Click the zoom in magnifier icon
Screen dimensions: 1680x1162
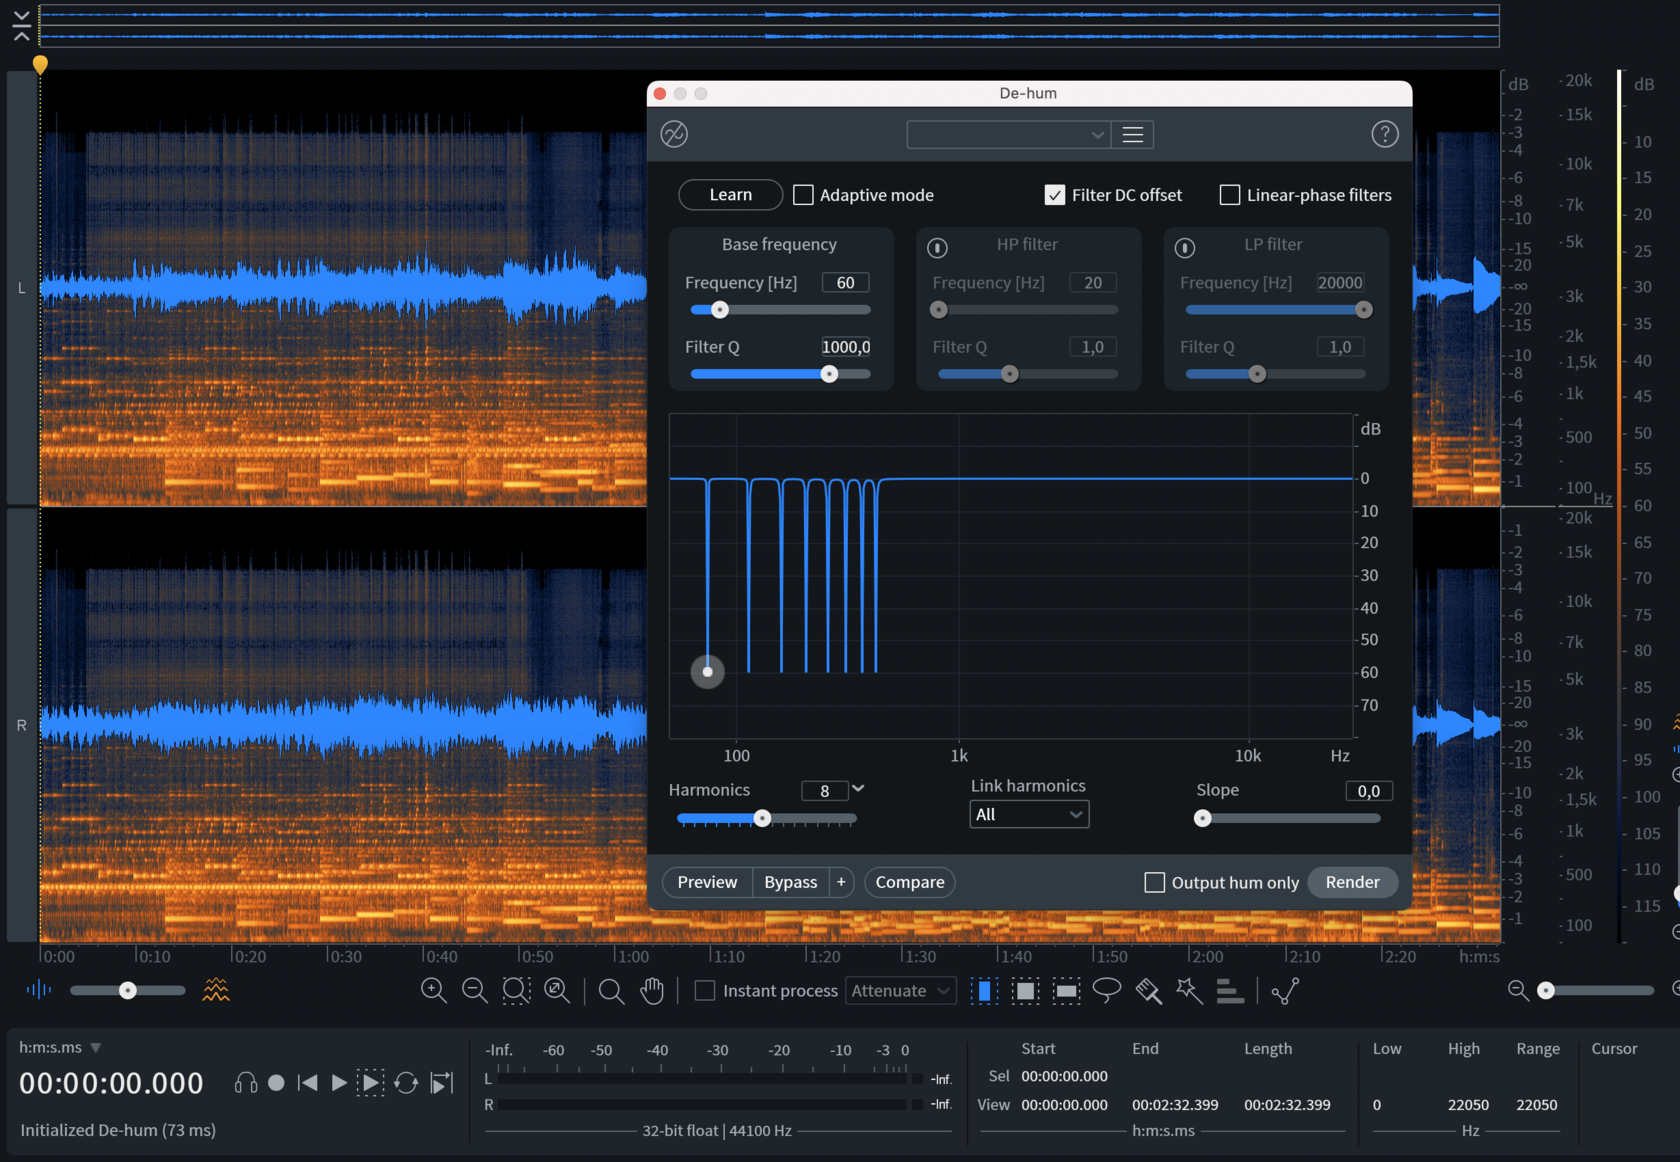click(433, 990)
